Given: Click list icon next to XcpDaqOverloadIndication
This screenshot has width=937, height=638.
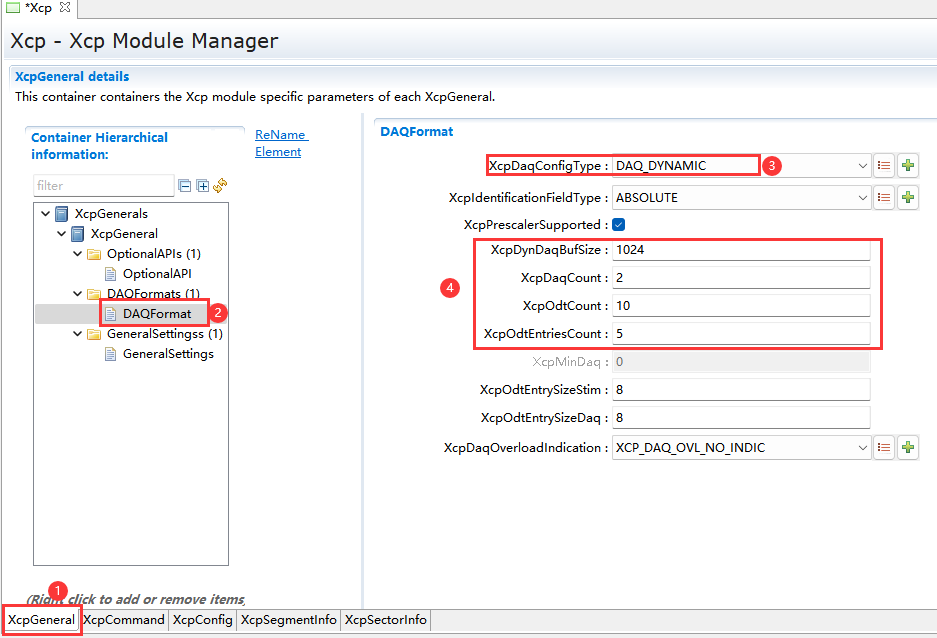Looking at the screenshot, I should [x=884, y=448].
